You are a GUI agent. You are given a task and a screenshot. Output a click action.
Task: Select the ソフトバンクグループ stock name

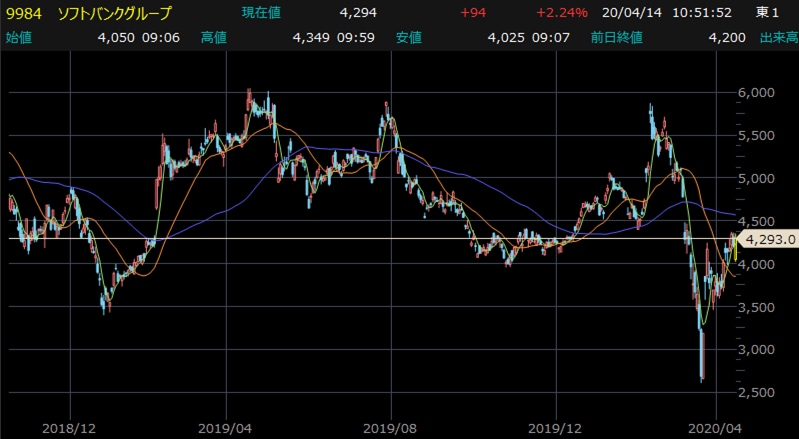(115, 14)
